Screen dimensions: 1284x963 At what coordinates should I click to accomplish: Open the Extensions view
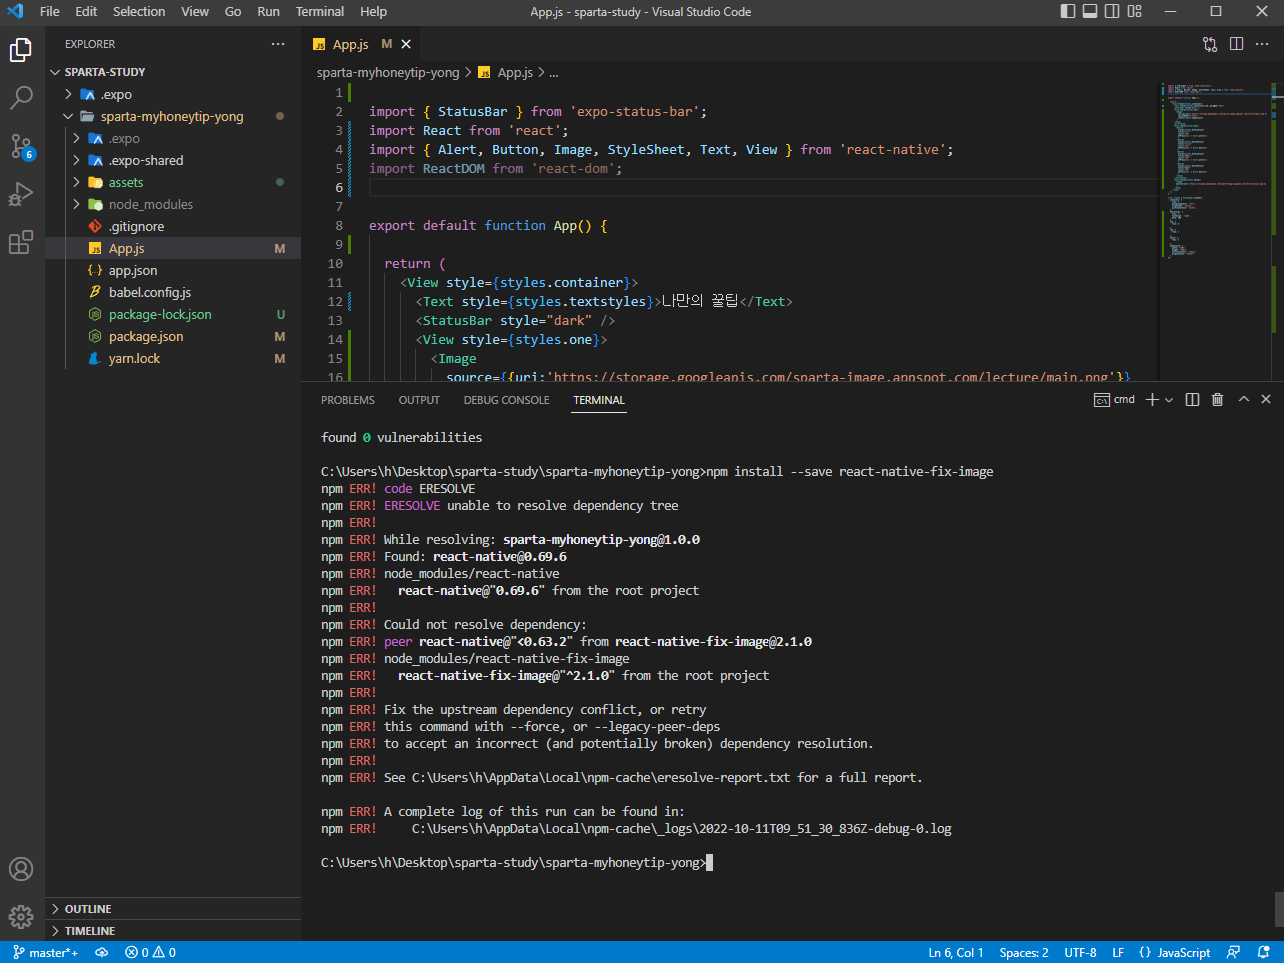(21, 242)
